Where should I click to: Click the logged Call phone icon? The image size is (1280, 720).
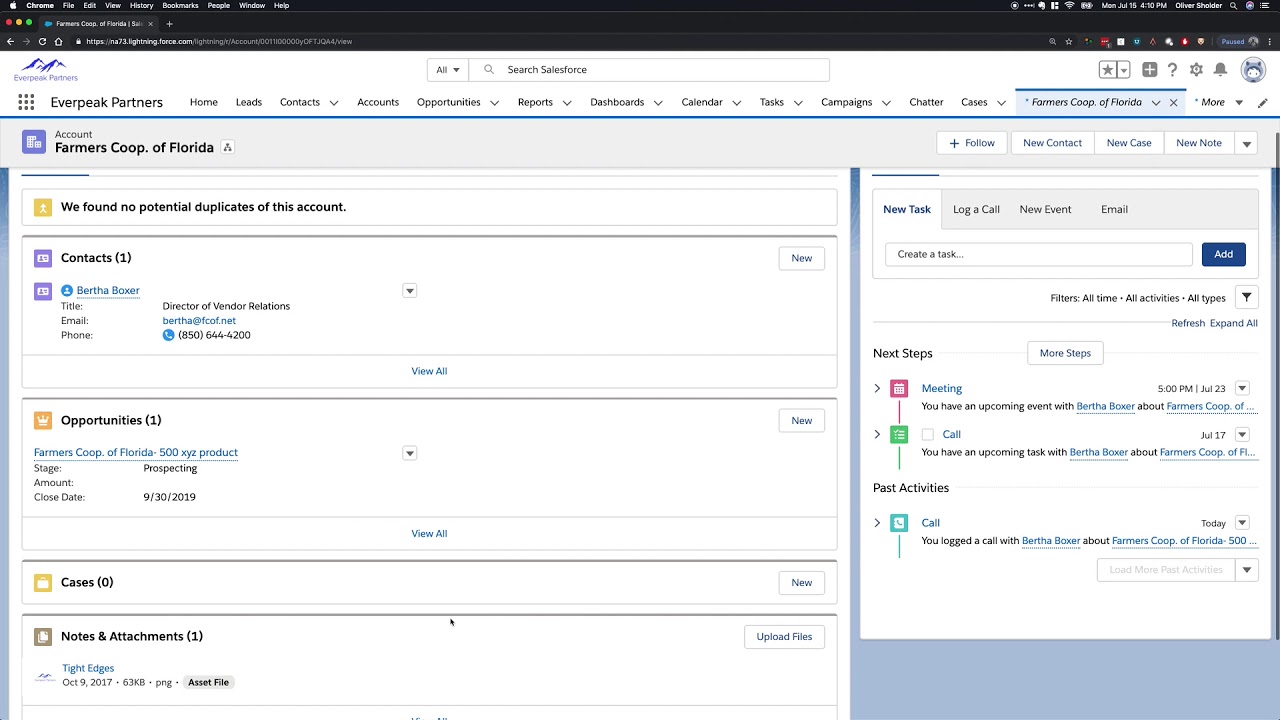tap(899, 523)
